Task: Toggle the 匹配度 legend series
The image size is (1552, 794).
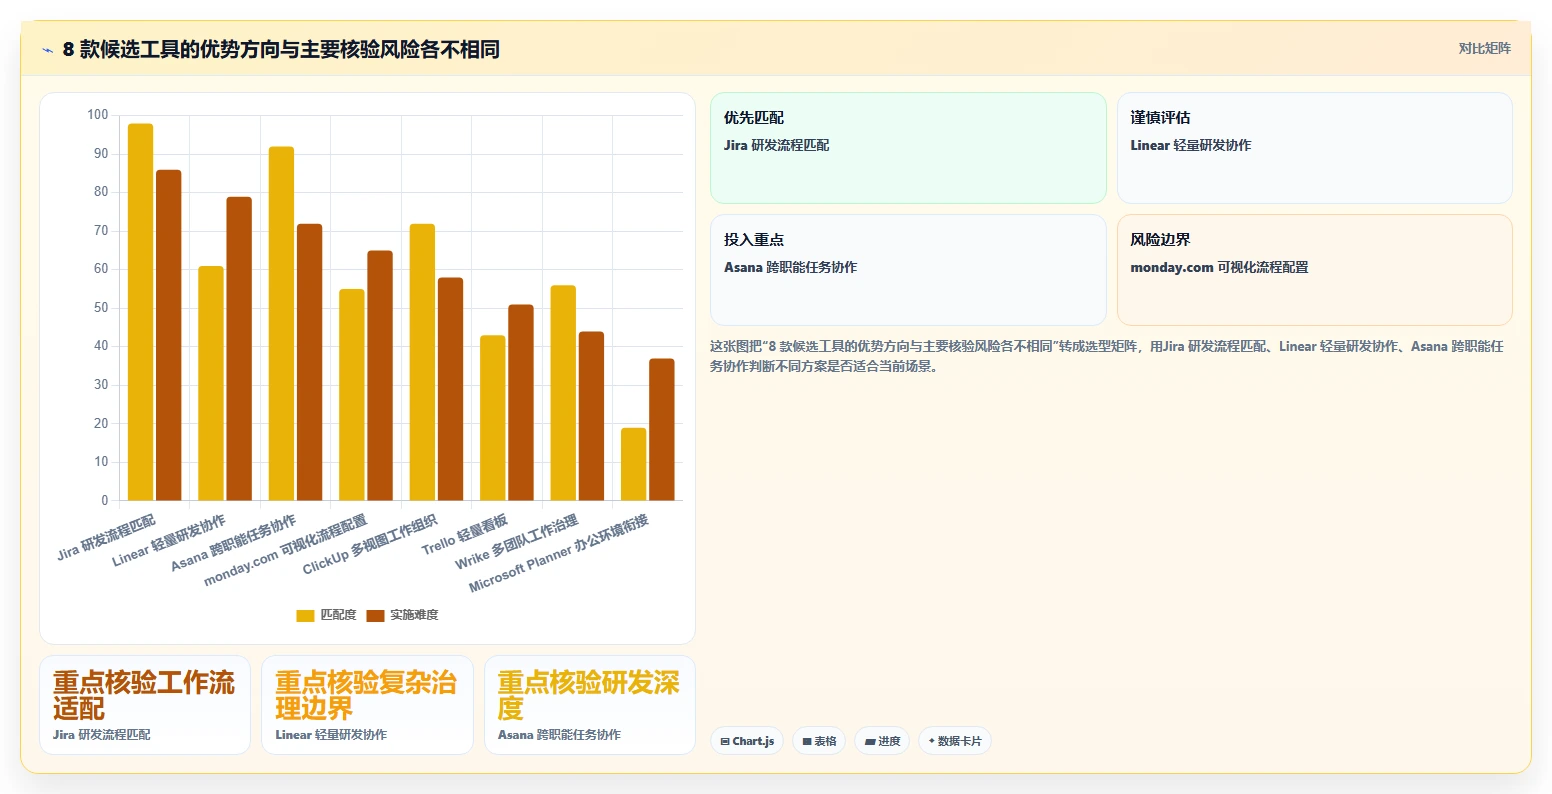Action: (326, 615)
